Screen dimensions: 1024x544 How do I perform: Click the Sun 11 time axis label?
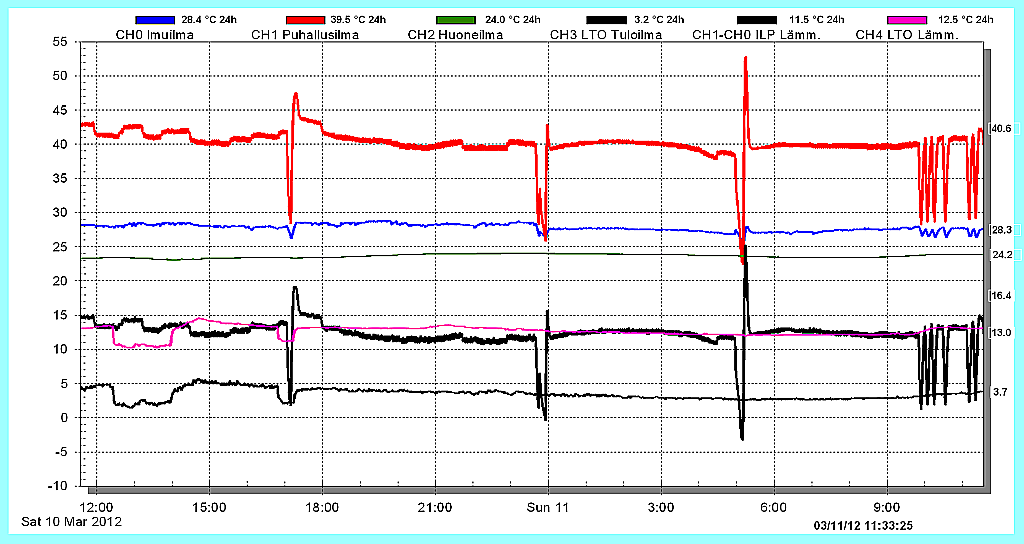pyautogui.click(x=548, y=508)
